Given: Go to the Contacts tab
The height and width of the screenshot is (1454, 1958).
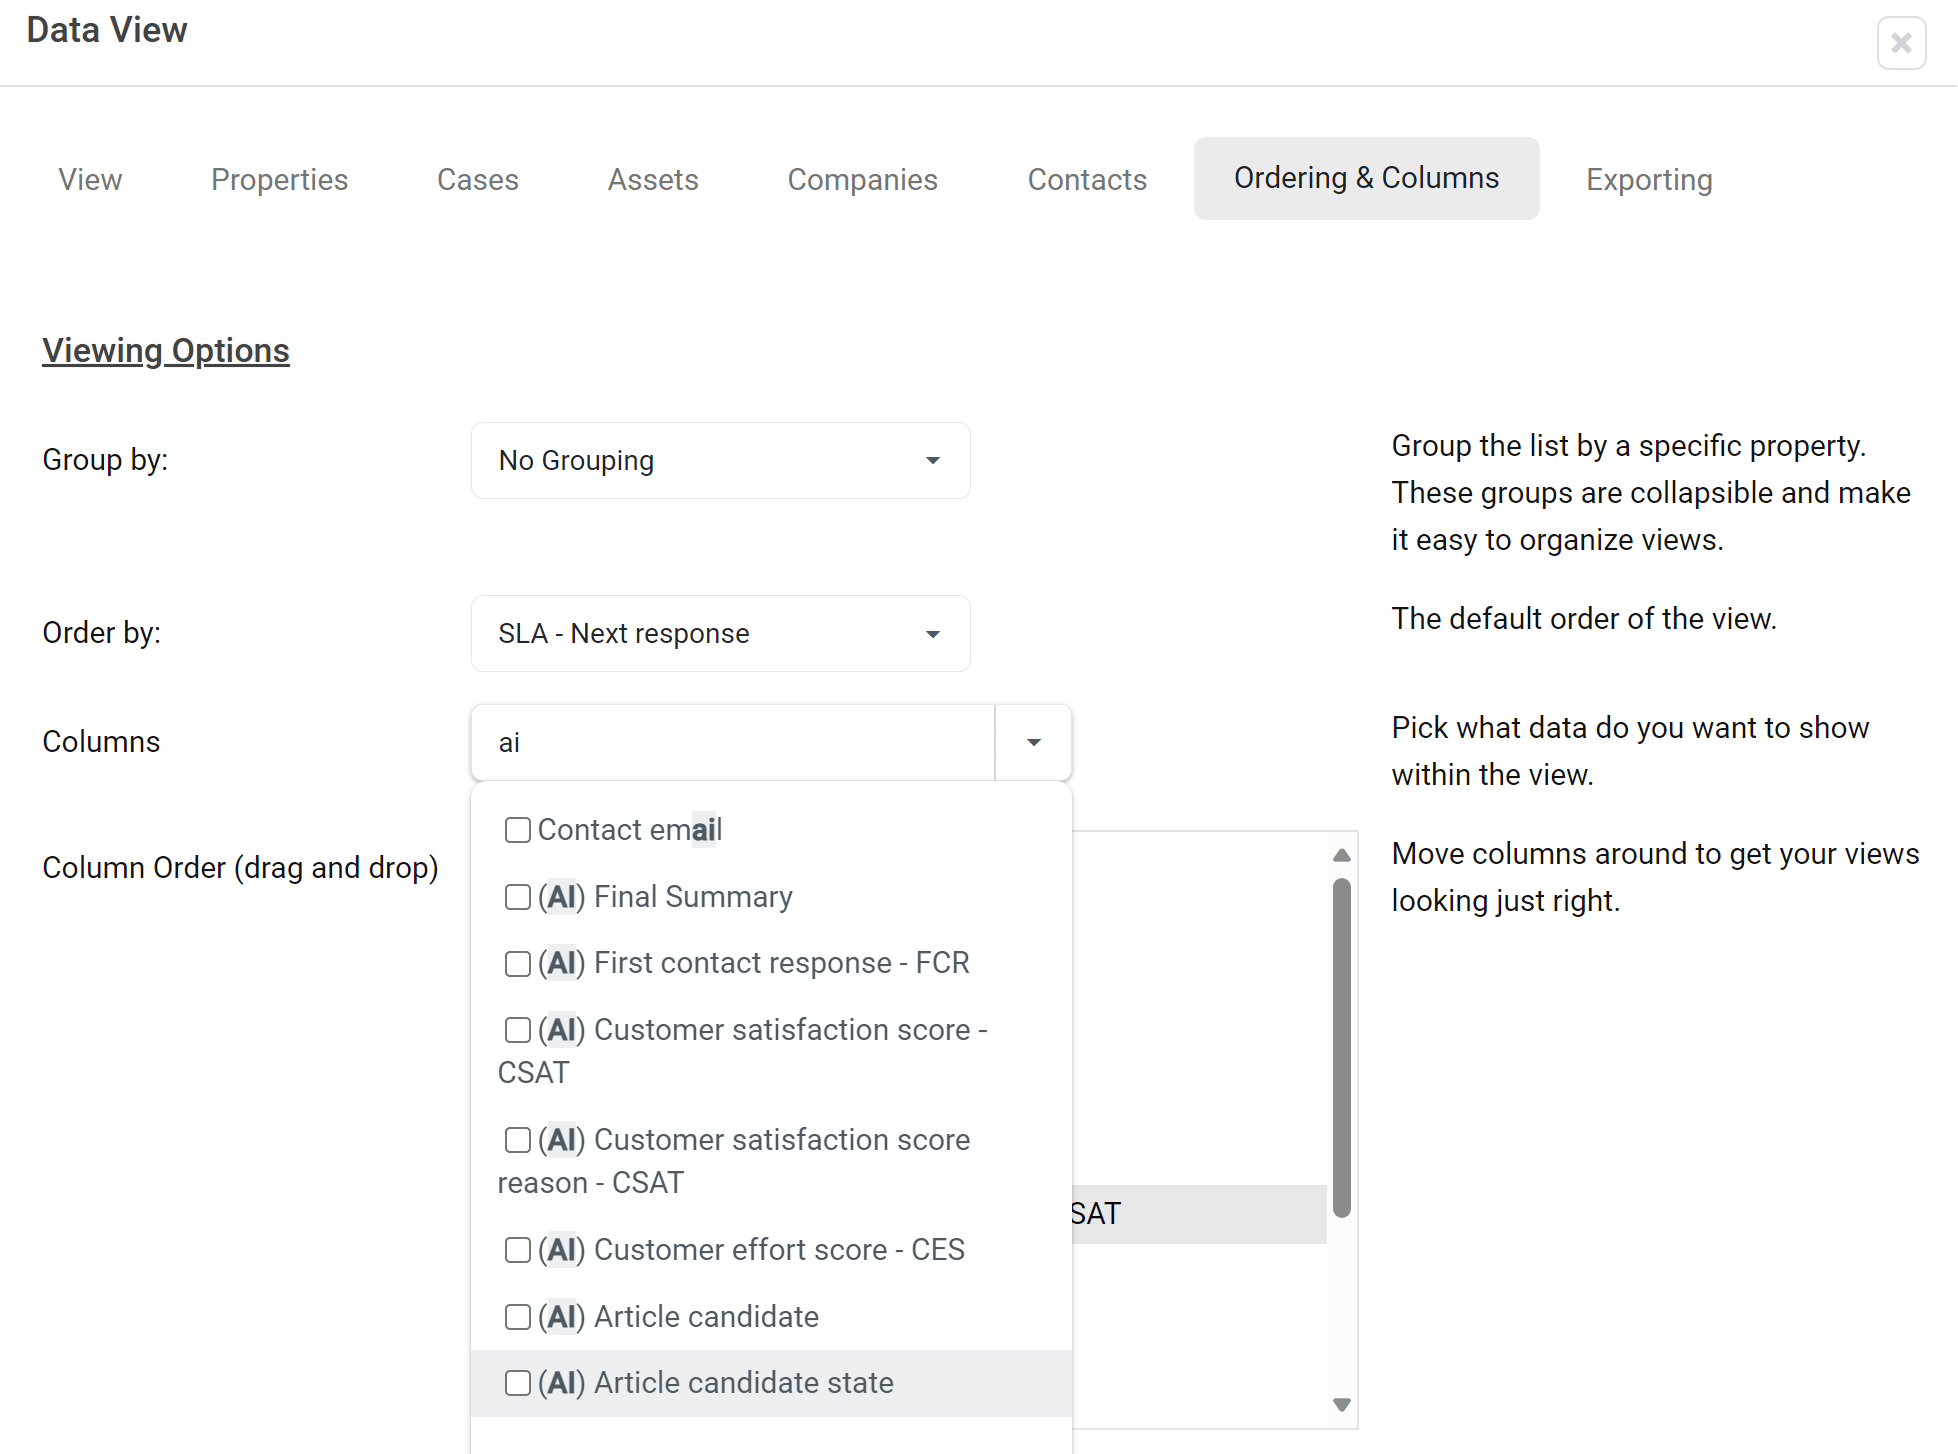Looking at the screenshot, I should [x=1086, y=180].
